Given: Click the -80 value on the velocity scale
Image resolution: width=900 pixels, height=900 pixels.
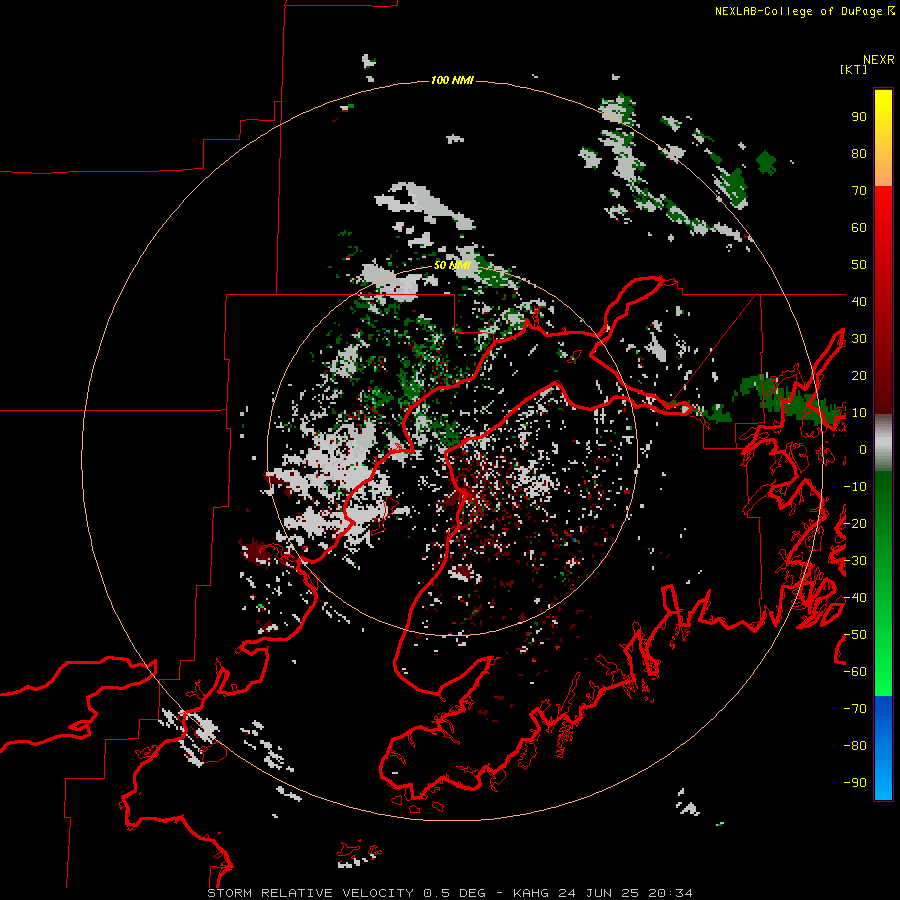Looking at the screenshot, I should coord(855,746).
